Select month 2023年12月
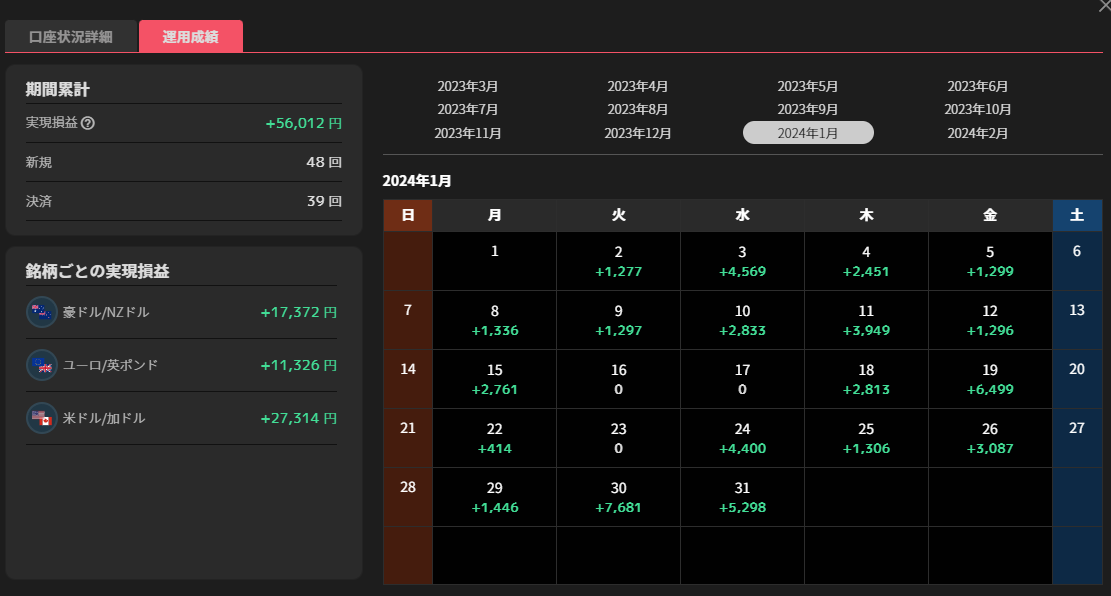Viewport: 1111px width, 596px height. 638,133
